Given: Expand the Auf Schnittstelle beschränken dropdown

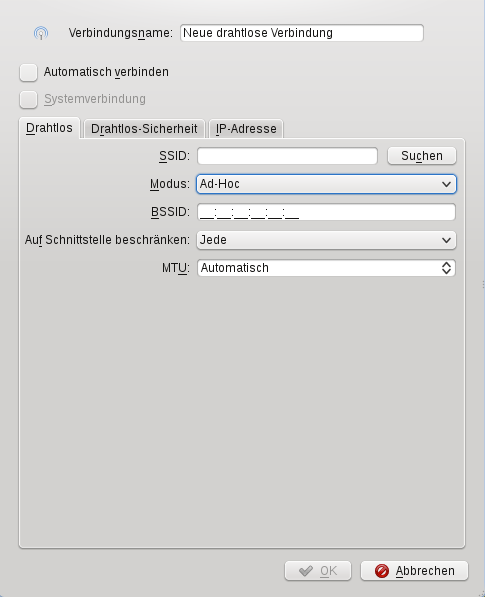Looking at the screenshot, I should coord(326,240).
